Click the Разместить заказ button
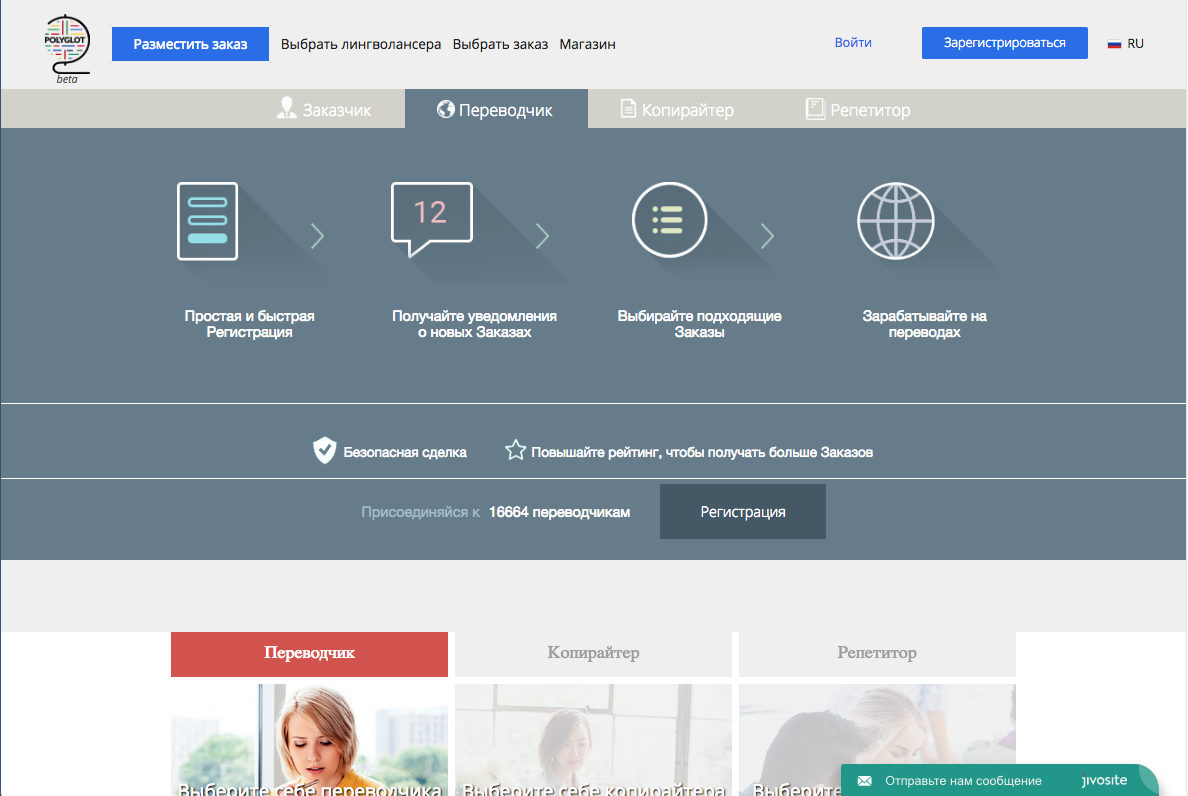Screen dimensions: 1188x796 [x=190, y=44]
